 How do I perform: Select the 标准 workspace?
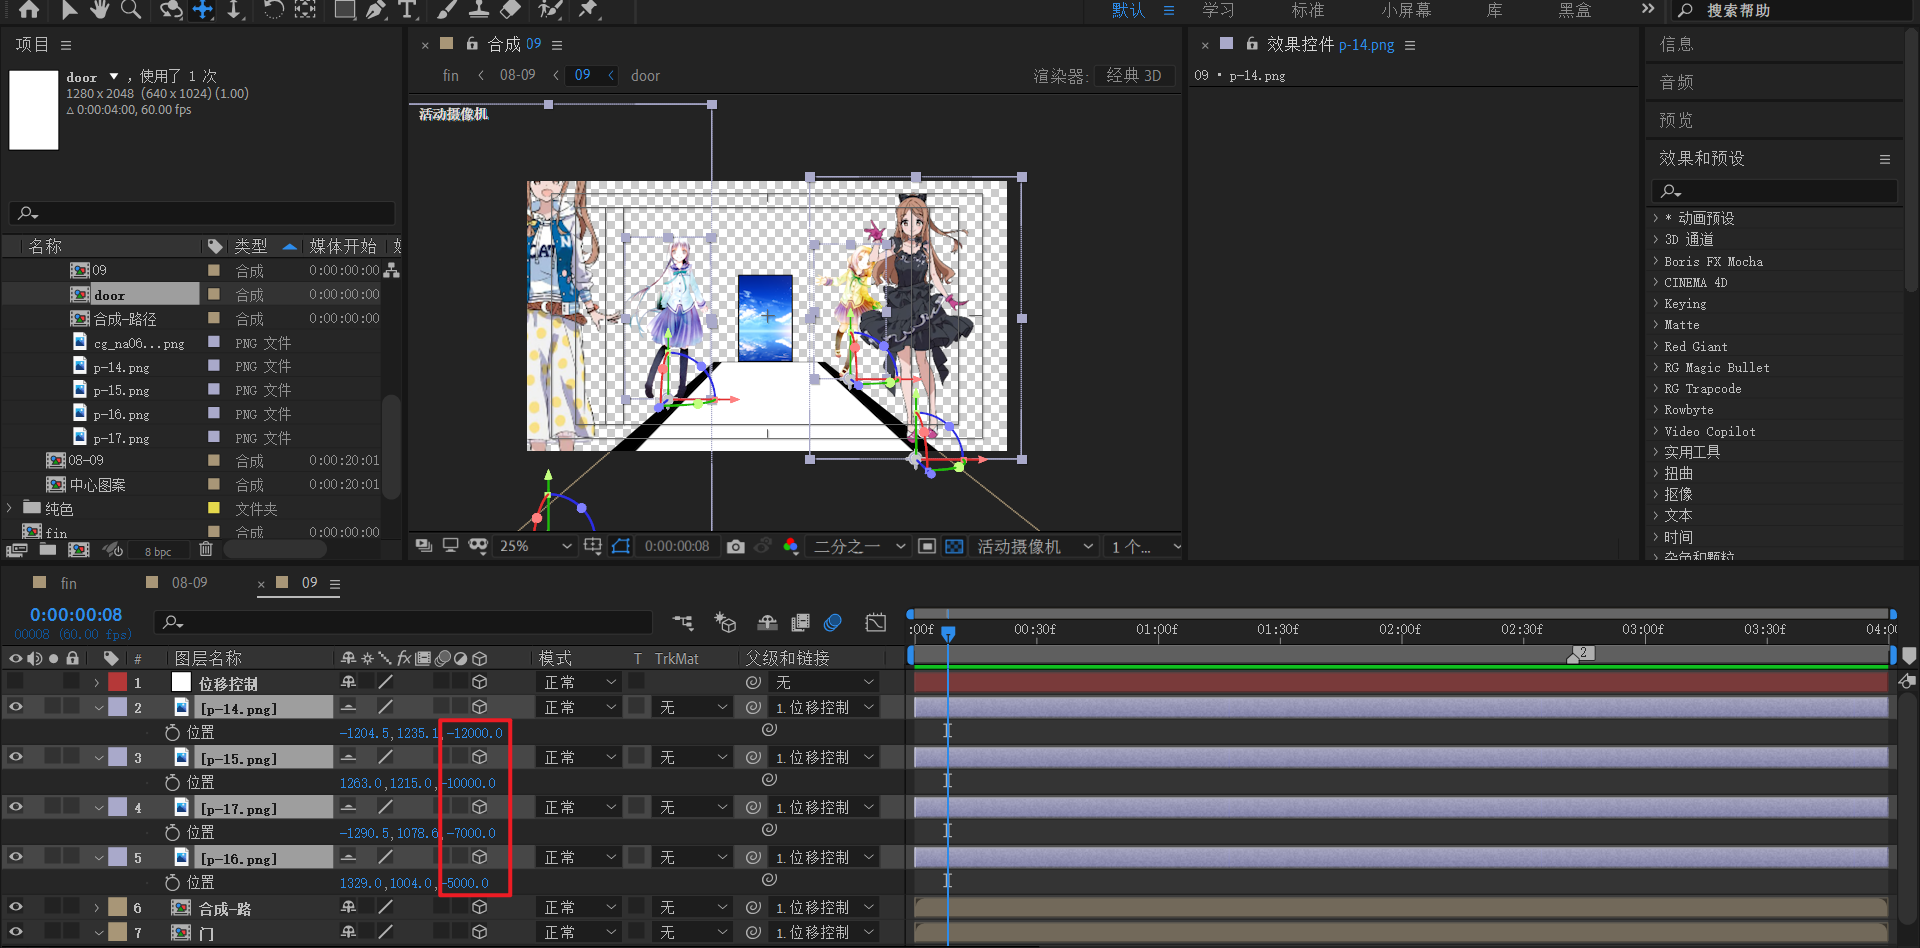[x=1307, y=10]
